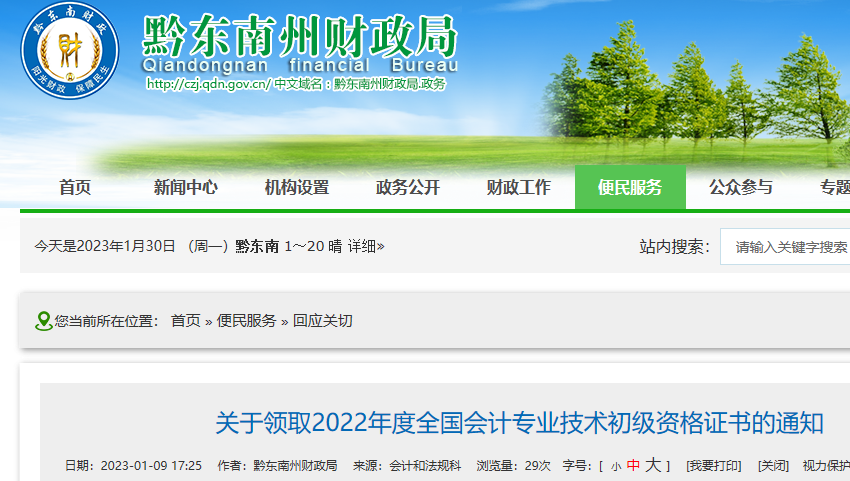Click 回应关切 in the breadcrumb trail
Viewport: 850px width, 481px height.
(323, 320)
